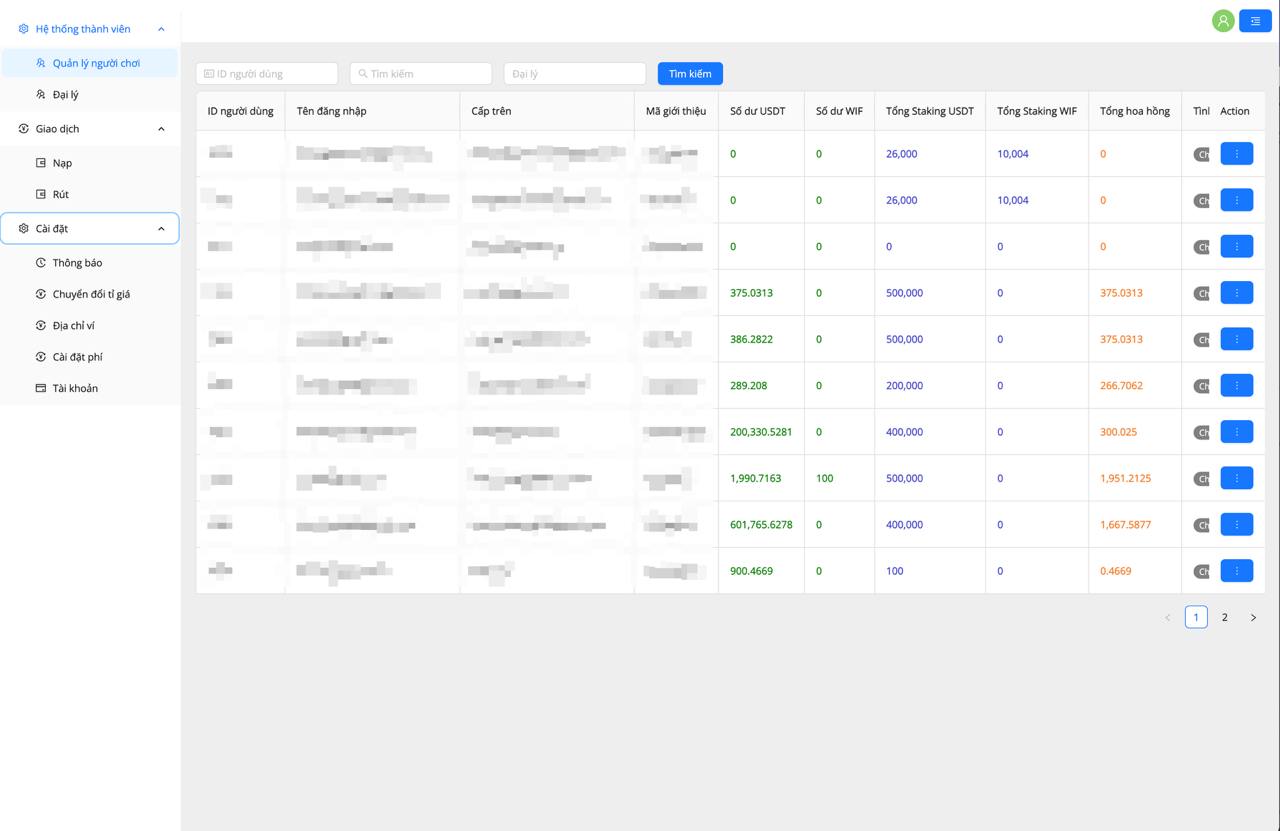Click the 1,667.5877 commission value
Screen dimensions: 1280x831
(x=1125, y=525)
